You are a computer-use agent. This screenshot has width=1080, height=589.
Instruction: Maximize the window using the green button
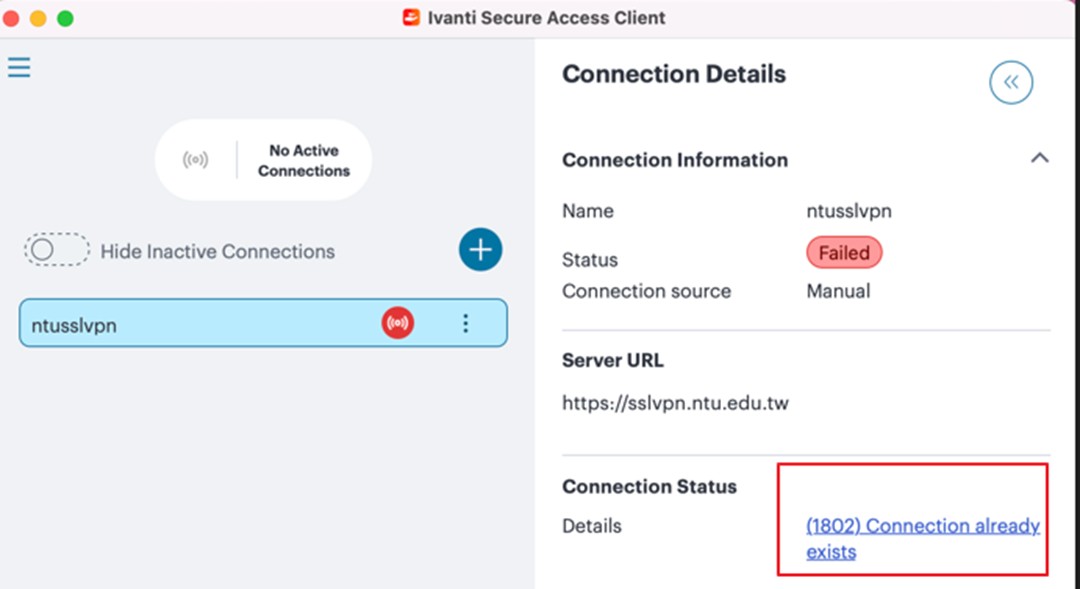65,18
